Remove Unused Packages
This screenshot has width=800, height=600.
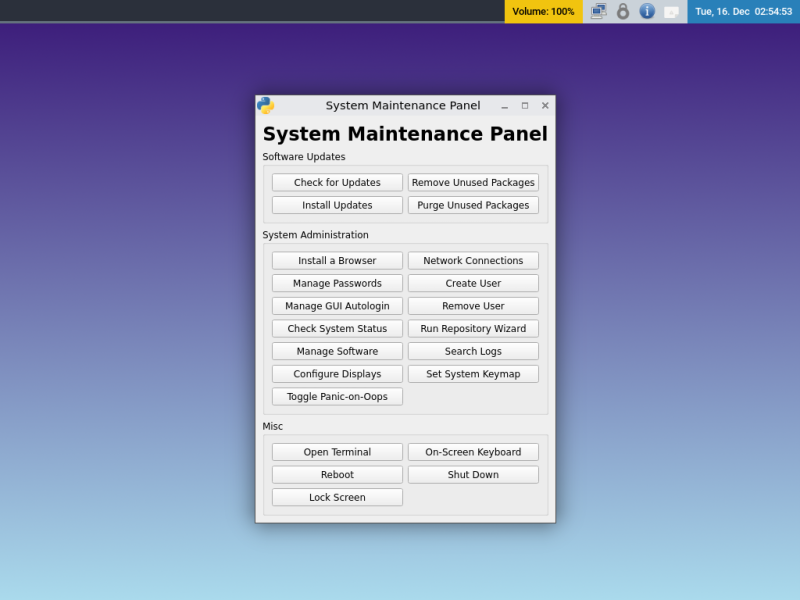tap(473, 182)
